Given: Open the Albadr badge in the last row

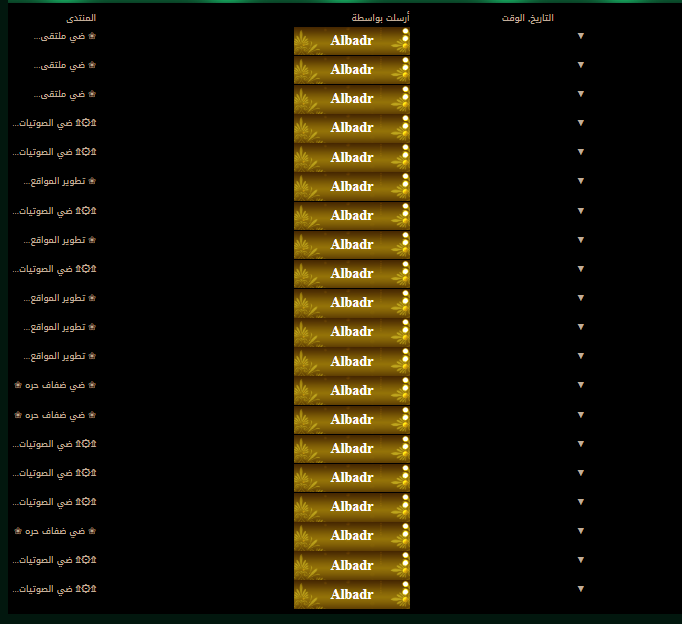Looking at the screenshot, I should [351, 594].
